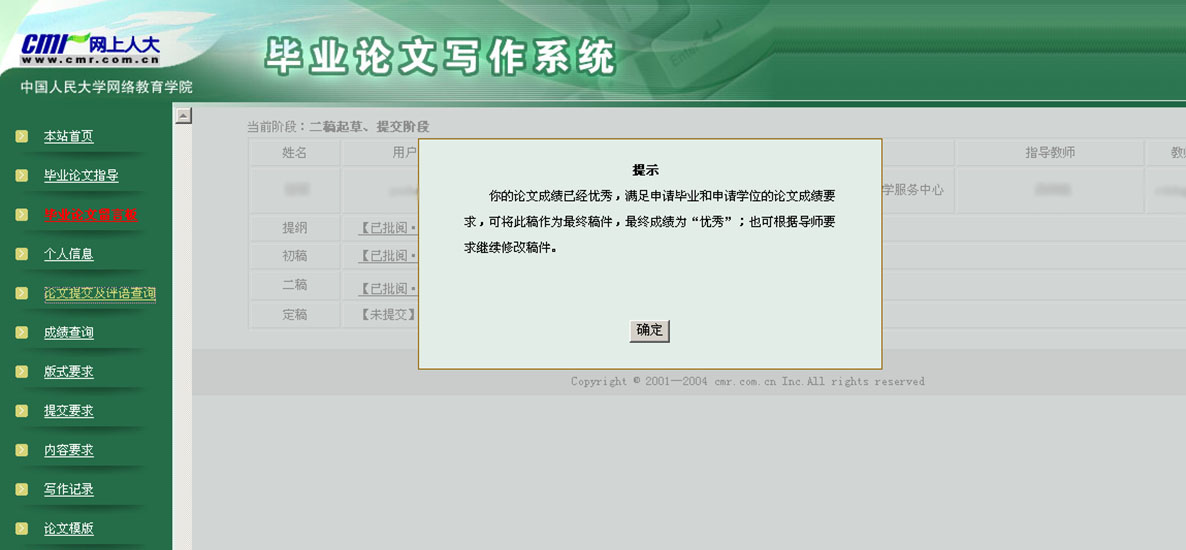The width and height of the screenshot is (1186, 550).
Task: Click arrow icon beside 论文提交及评语查询
Action: point(22,294)
